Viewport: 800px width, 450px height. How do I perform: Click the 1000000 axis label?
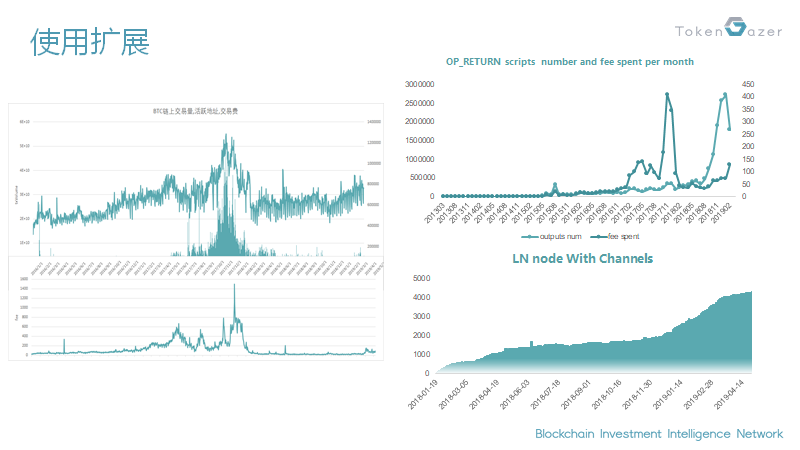(419, 159)
